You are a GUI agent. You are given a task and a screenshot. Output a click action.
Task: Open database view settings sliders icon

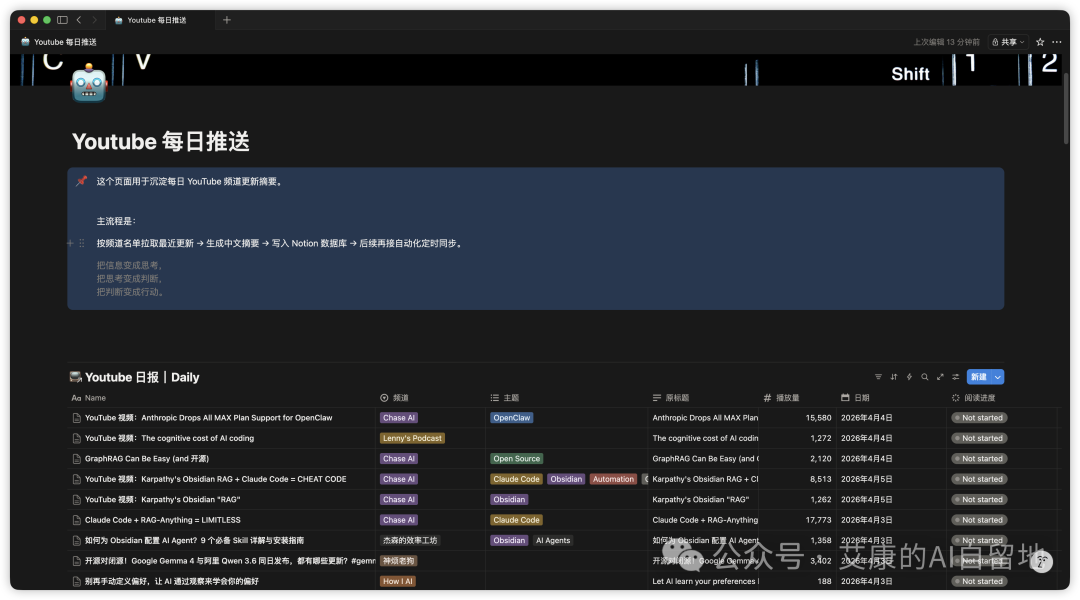pos(956,377)
